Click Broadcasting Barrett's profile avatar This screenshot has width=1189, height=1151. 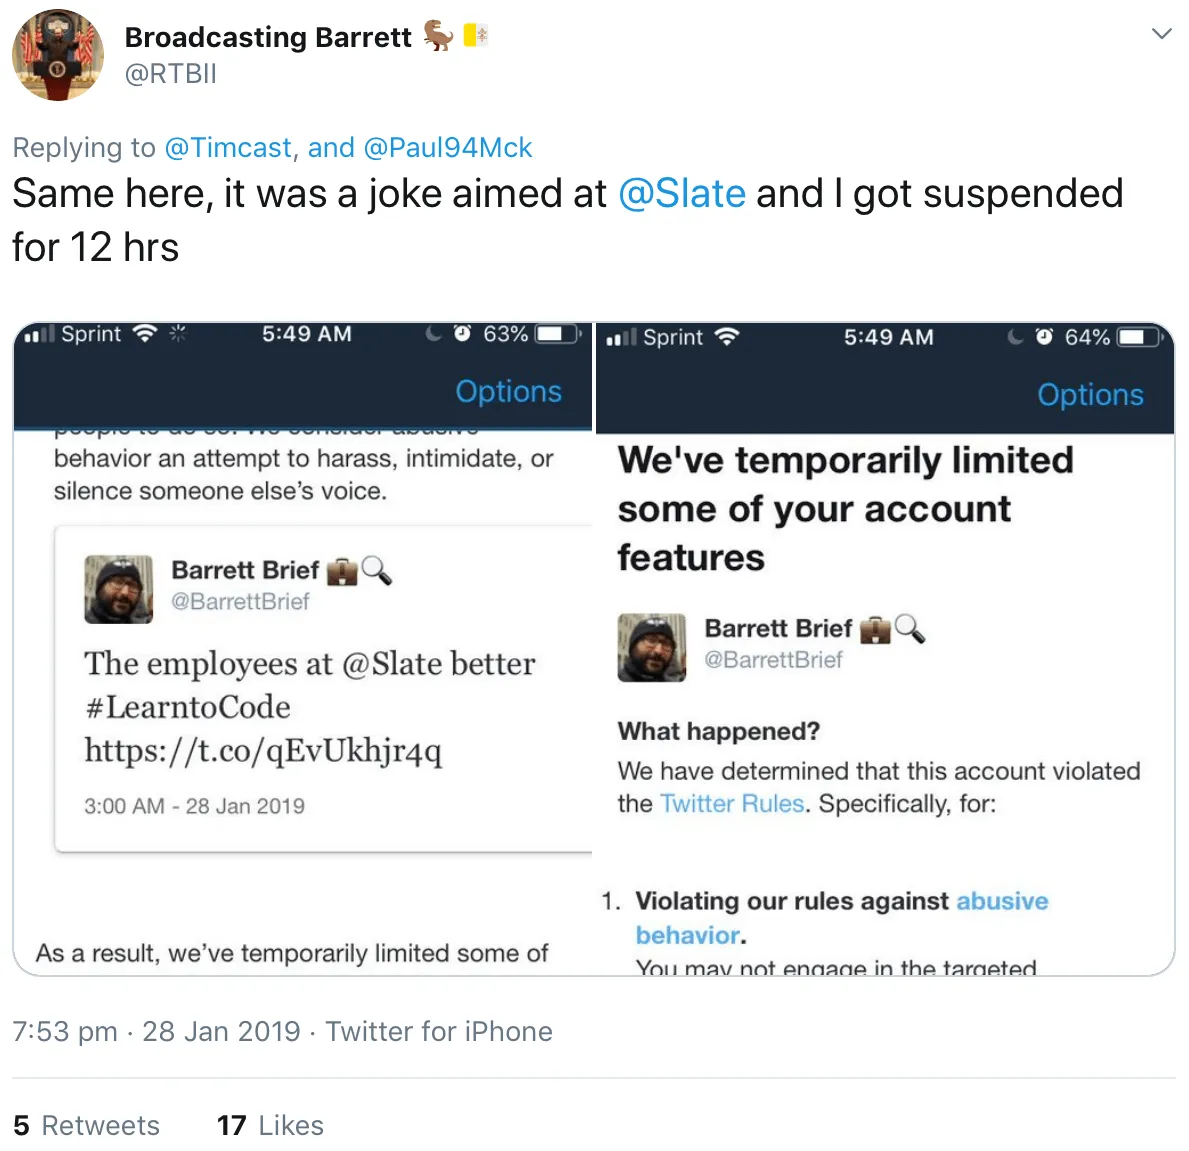point(58,55)
